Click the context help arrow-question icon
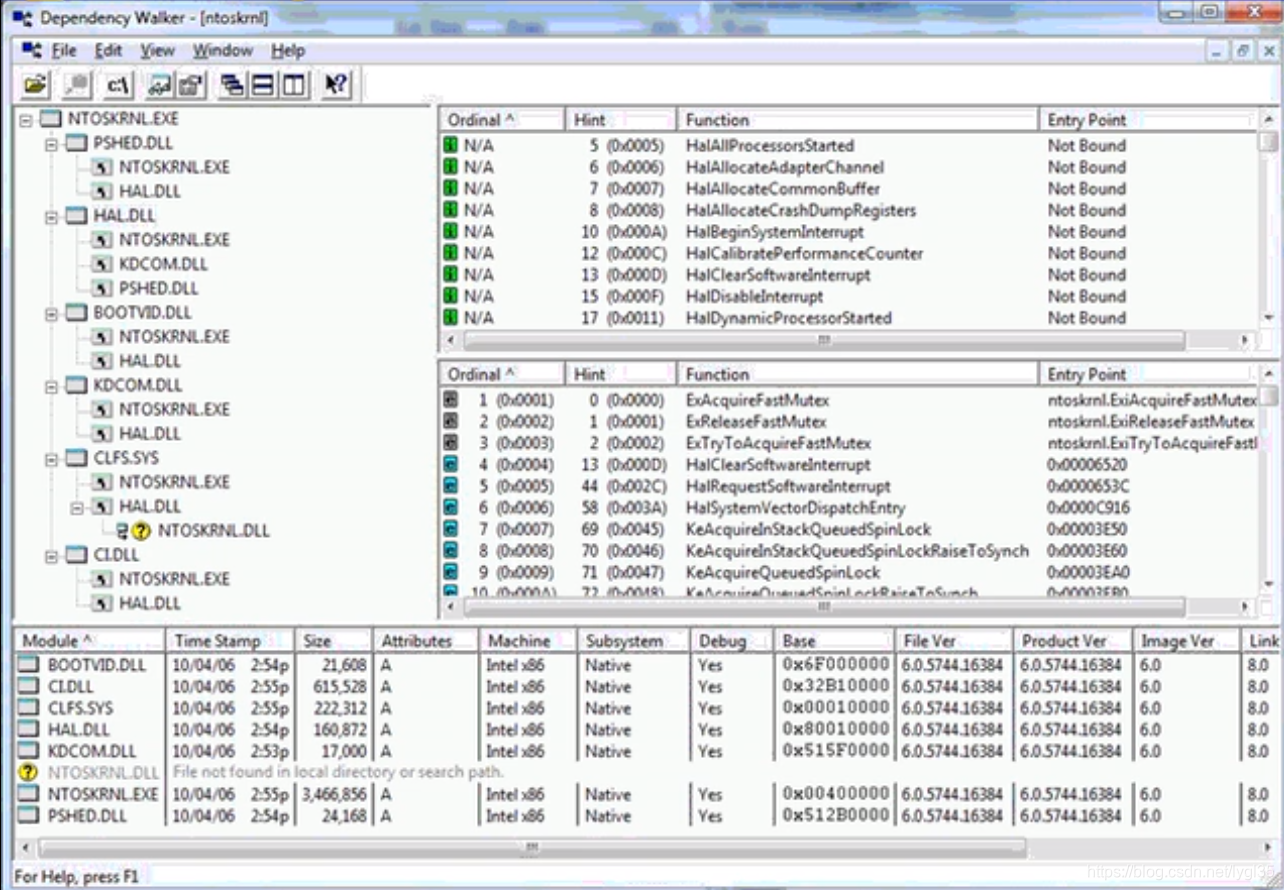1284x890 pixels. click(336, 85)
